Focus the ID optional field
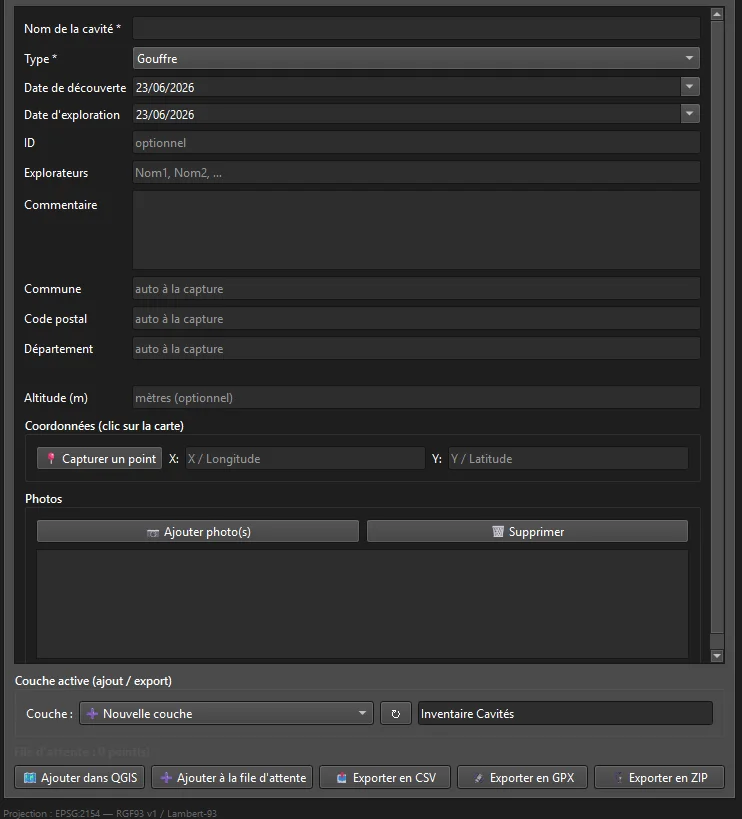This screenshot has width=742, height=819. click(x=416, y=143)
